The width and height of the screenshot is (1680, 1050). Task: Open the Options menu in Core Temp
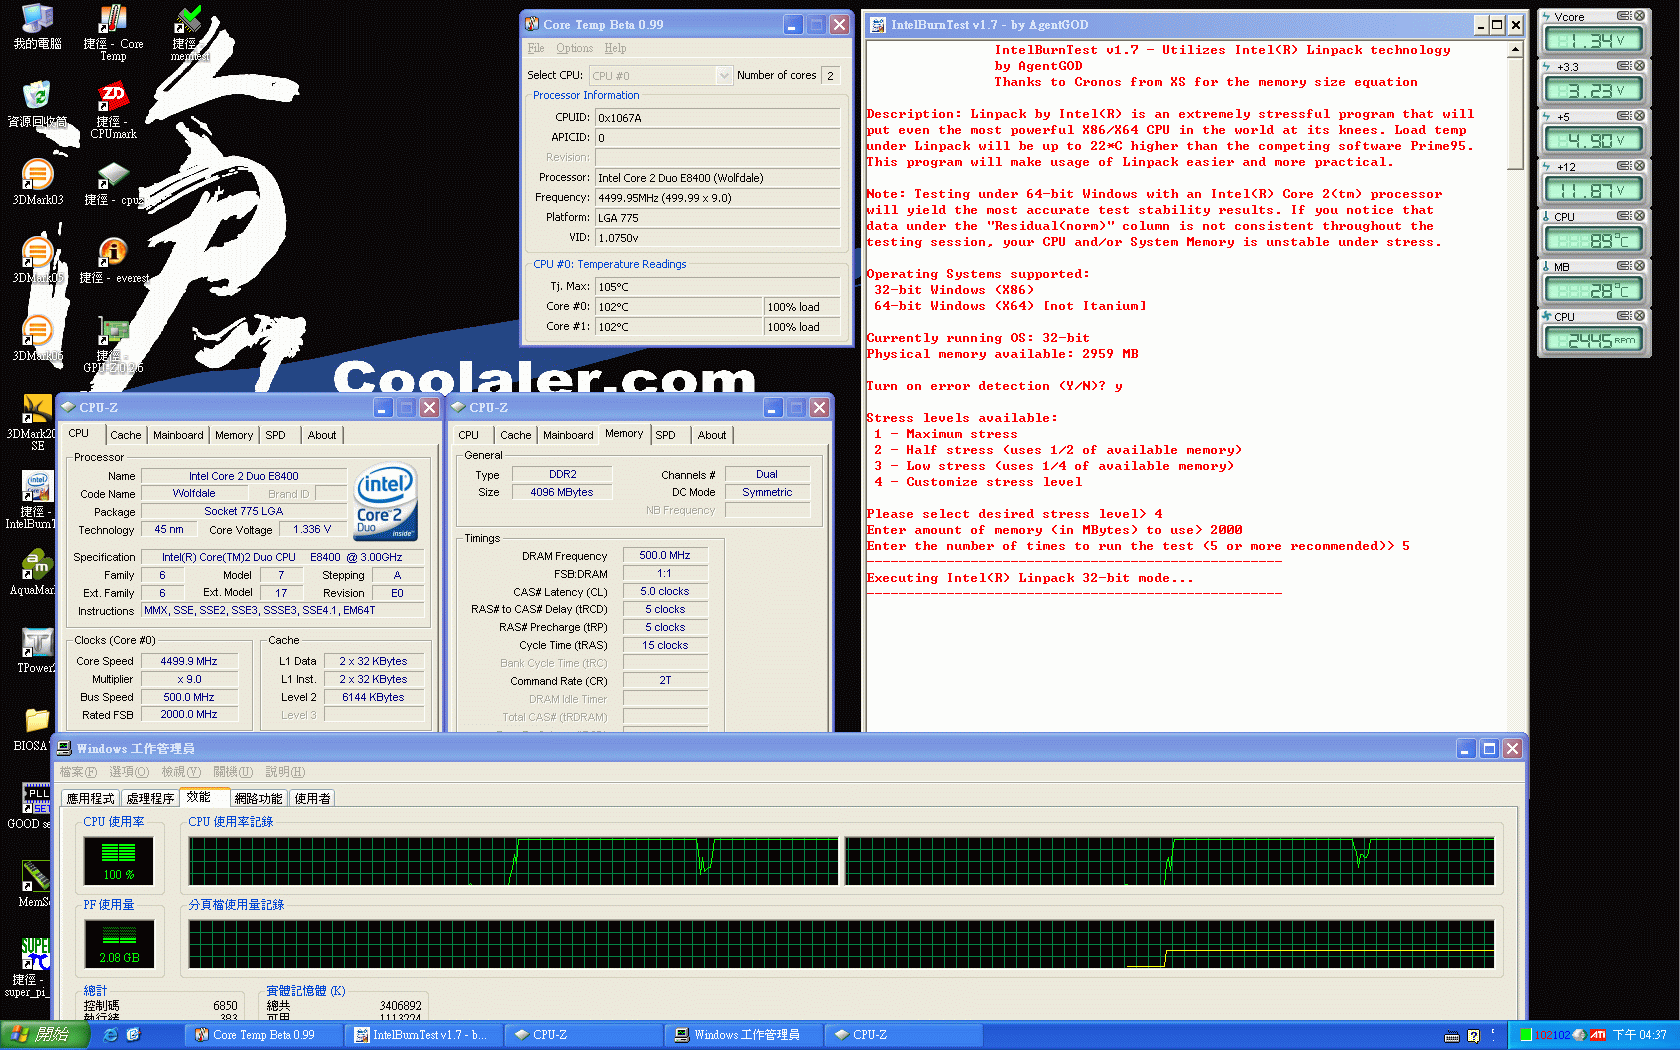tap(574, 48)
